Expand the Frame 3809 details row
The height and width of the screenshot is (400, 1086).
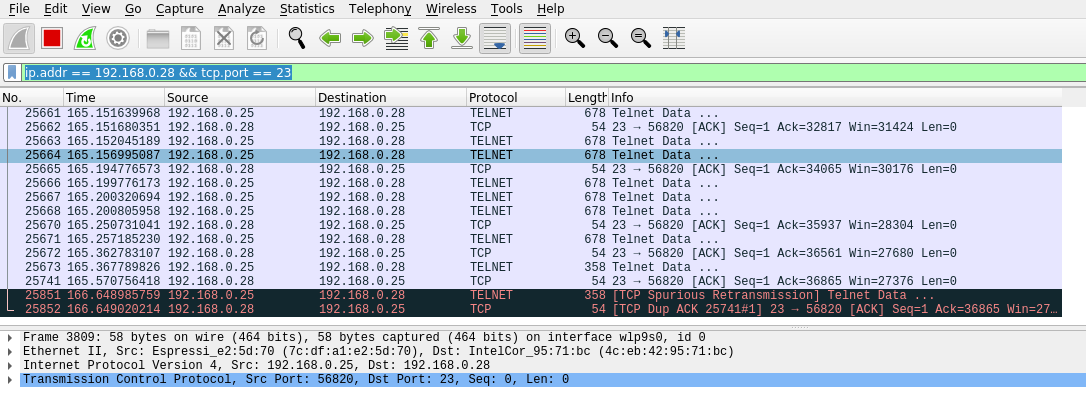tap(10, 338)
